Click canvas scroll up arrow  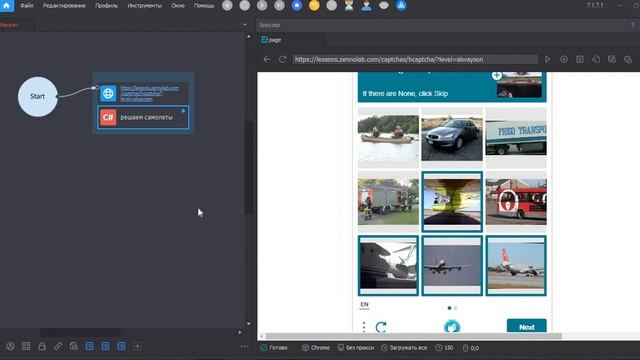click(249, 36)
